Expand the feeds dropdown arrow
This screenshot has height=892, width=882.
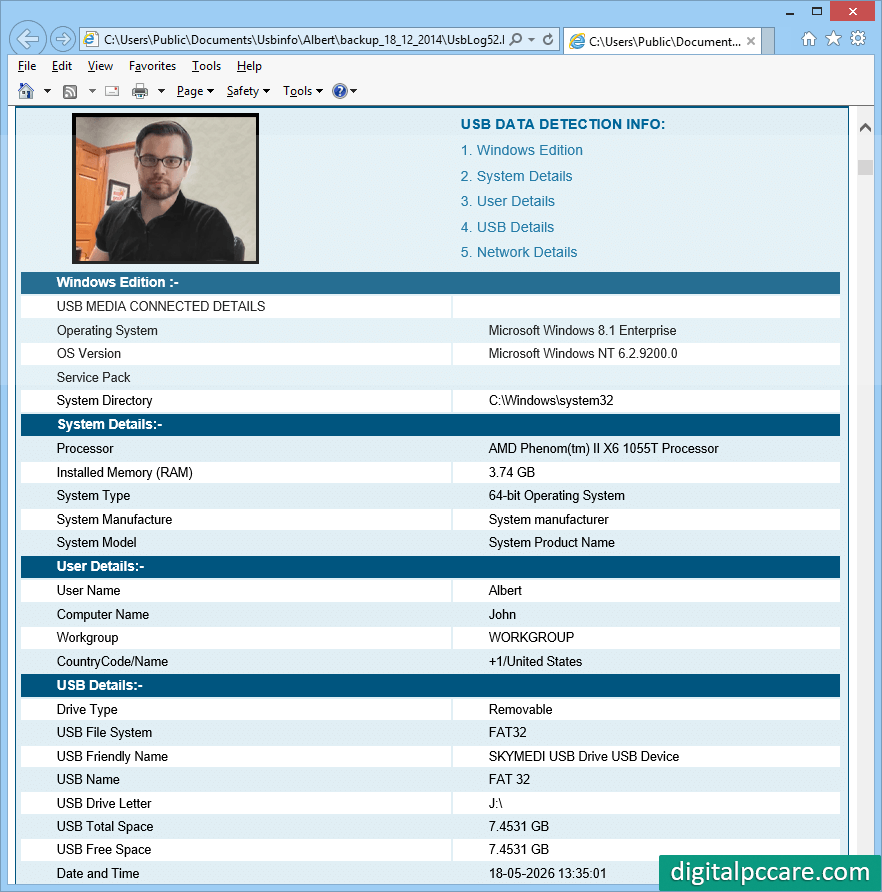point(92,91)
